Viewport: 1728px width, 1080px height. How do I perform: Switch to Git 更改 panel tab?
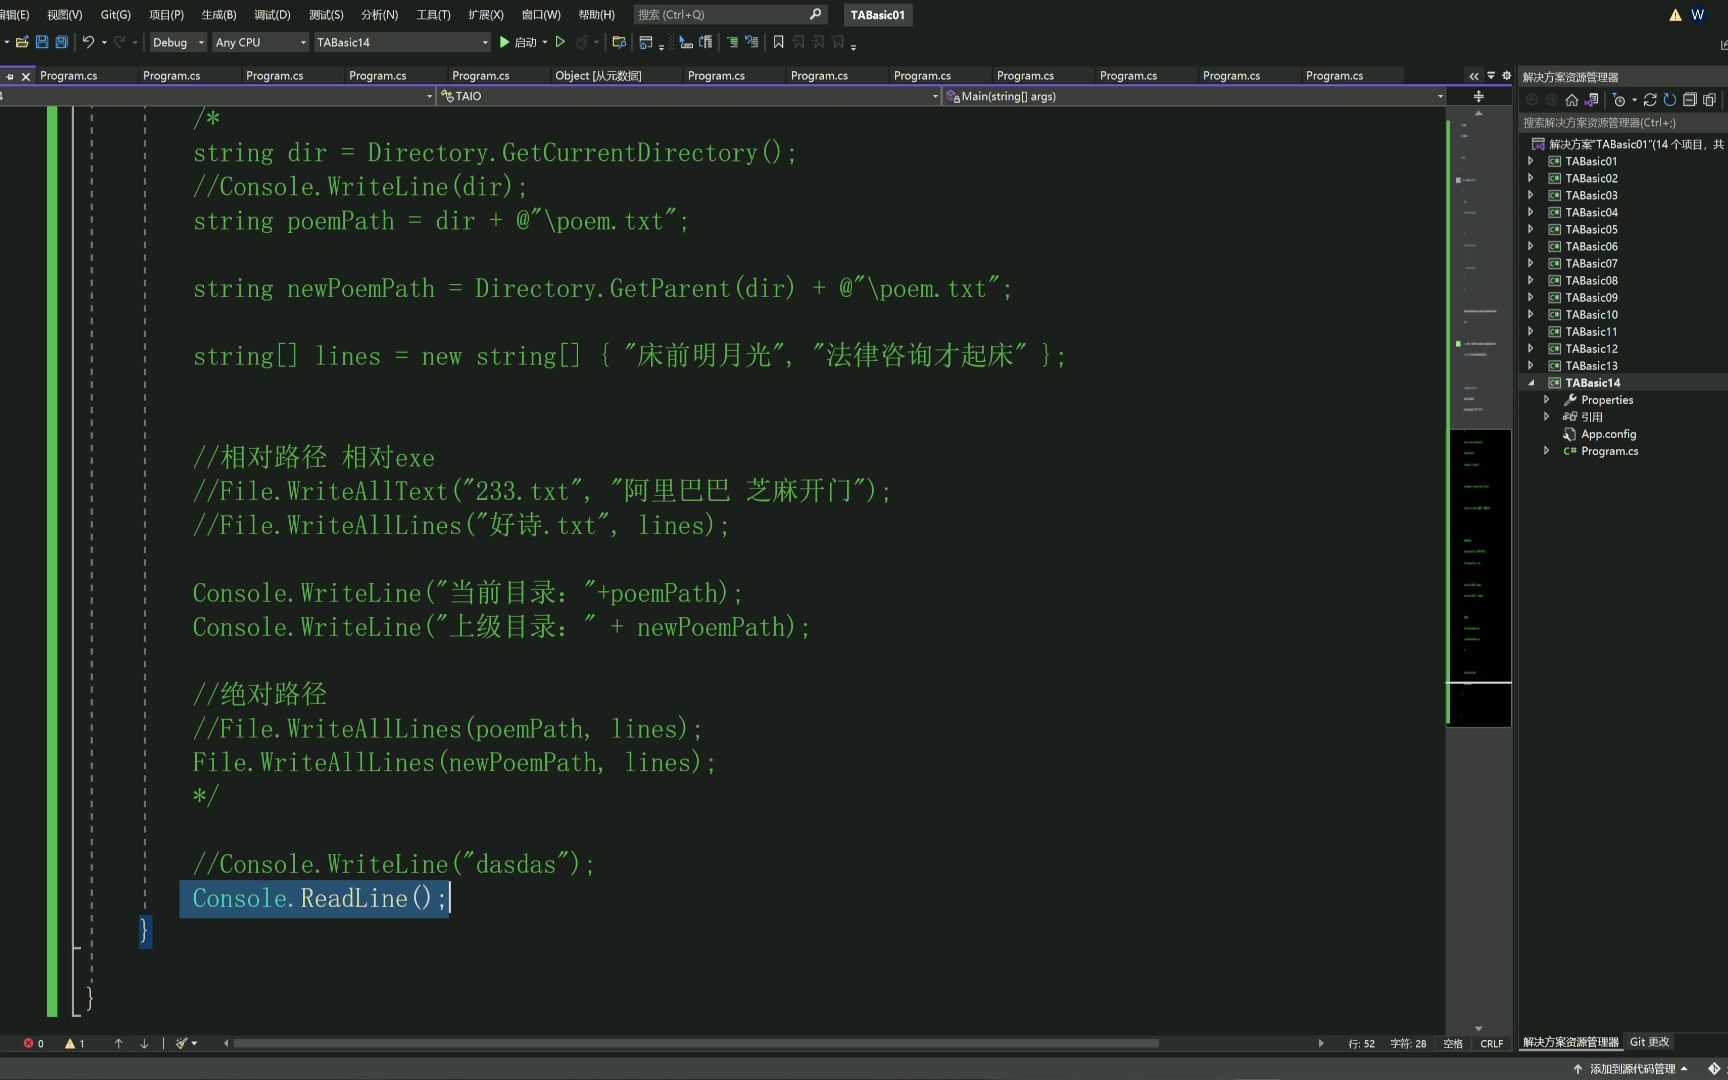click(x=1649, y=1042)
